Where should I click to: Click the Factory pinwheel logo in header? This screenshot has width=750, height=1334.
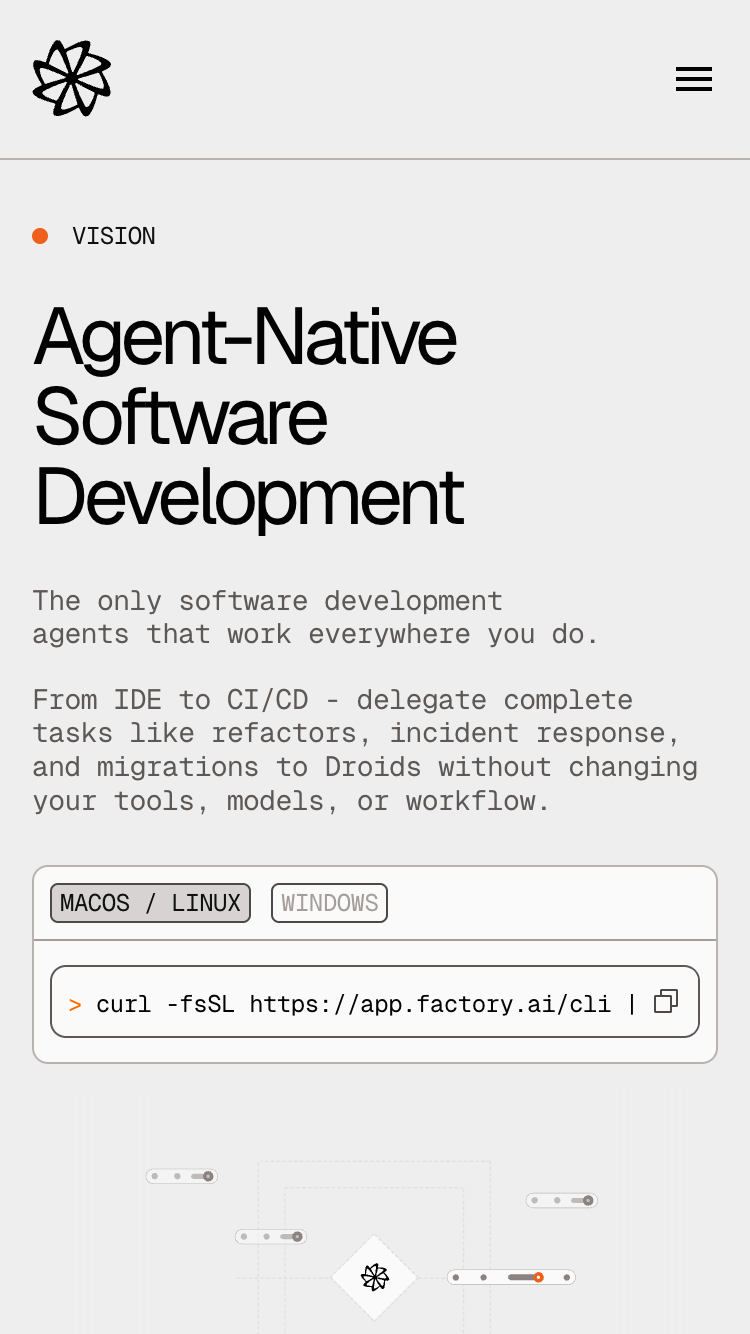[71, 78]
